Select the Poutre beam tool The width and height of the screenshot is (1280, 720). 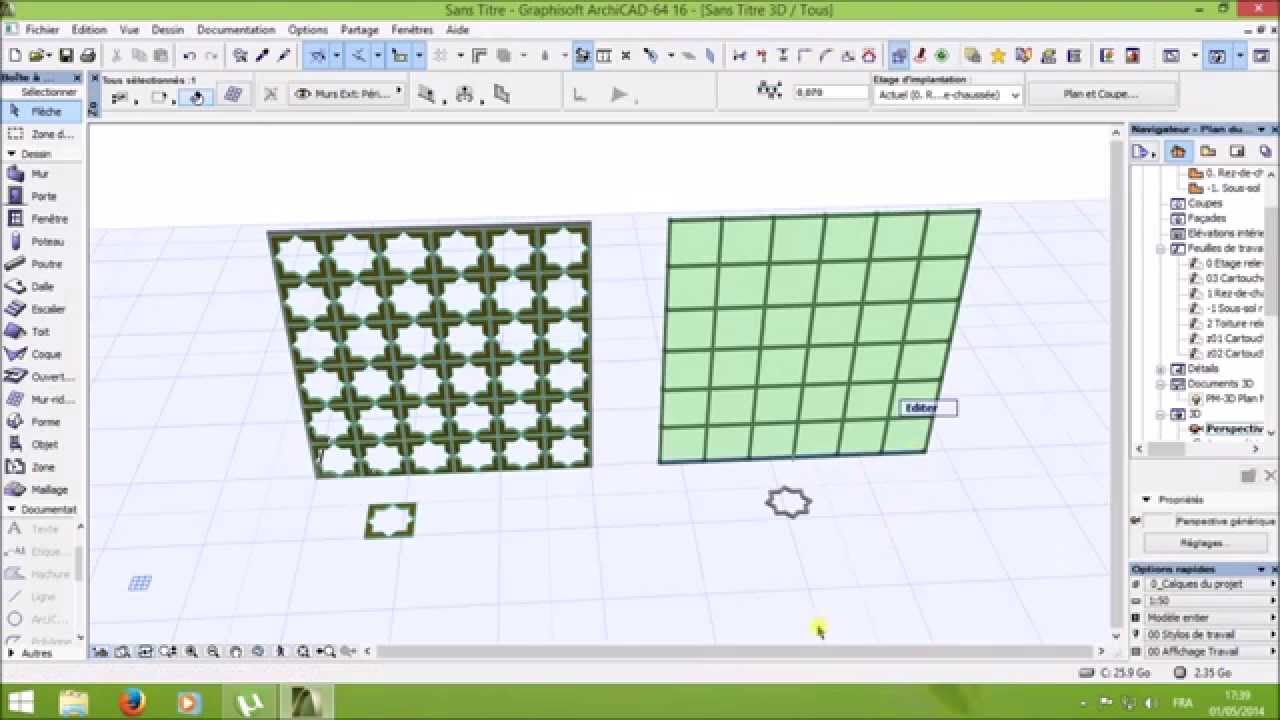point(40,264)
